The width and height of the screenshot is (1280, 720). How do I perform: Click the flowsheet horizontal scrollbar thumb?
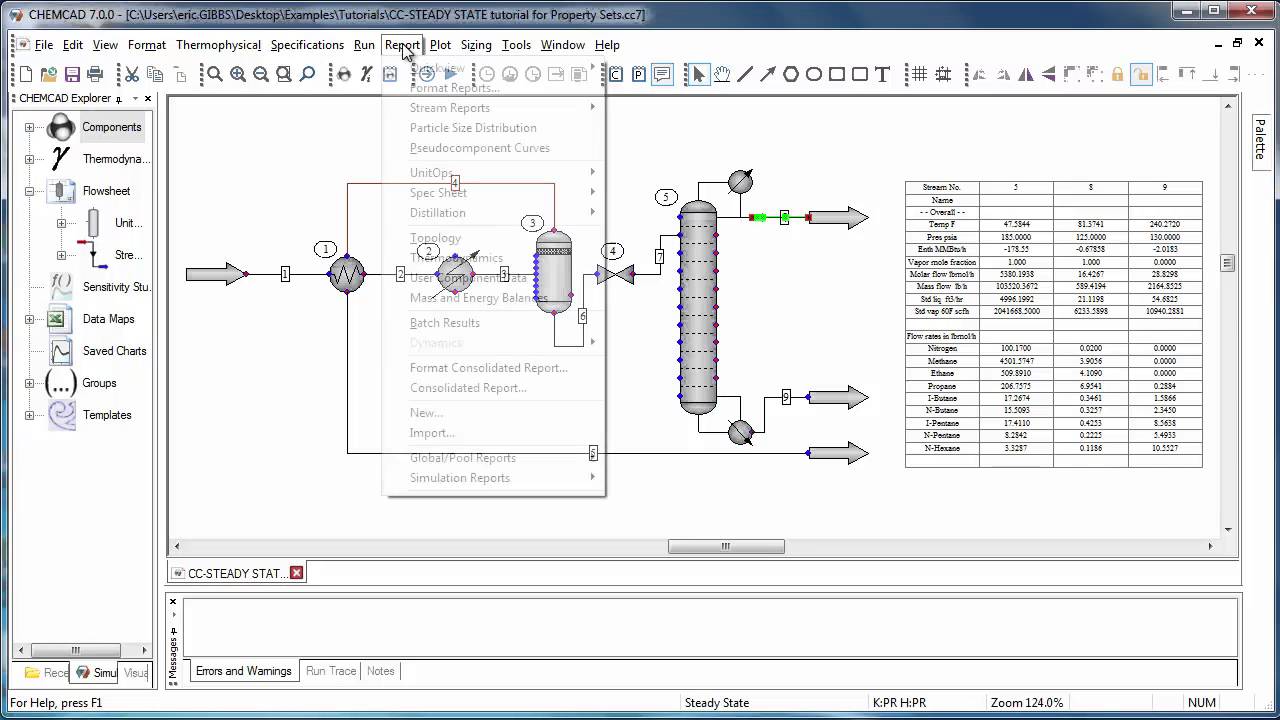pos(726,546)
